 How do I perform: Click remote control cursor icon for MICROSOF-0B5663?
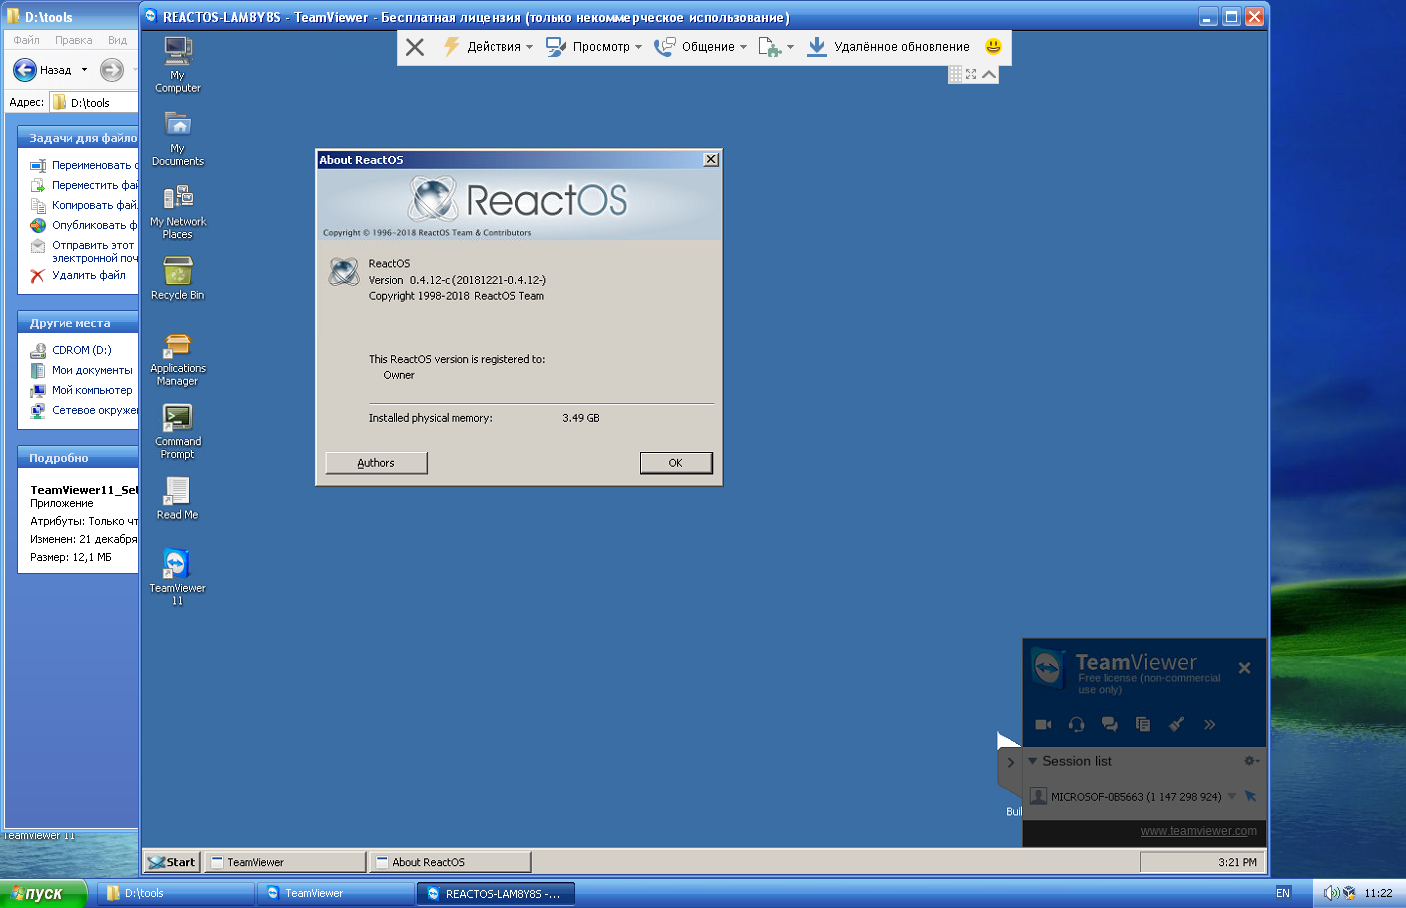click(x=1250, y=796)
